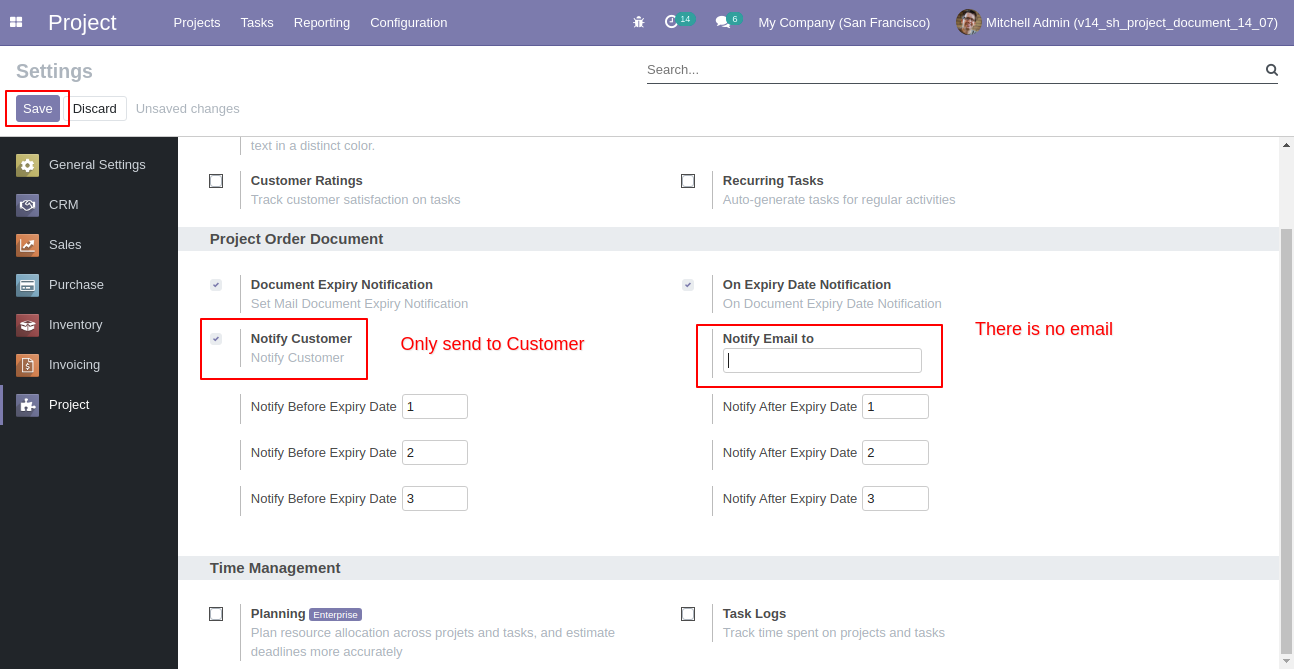Open Project settings in sidebar
Image resolution: width=1294 pixels, height=669 pixels.
pyautogui.click(x=89, y=405)
